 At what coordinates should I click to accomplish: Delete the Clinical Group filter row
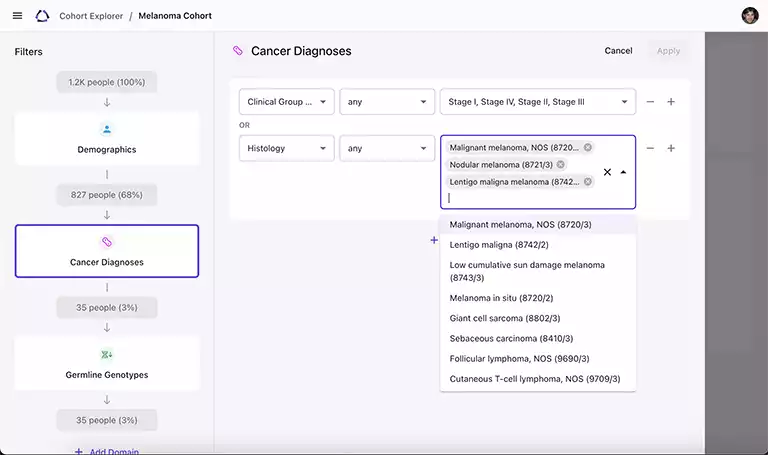coord(650,102)
